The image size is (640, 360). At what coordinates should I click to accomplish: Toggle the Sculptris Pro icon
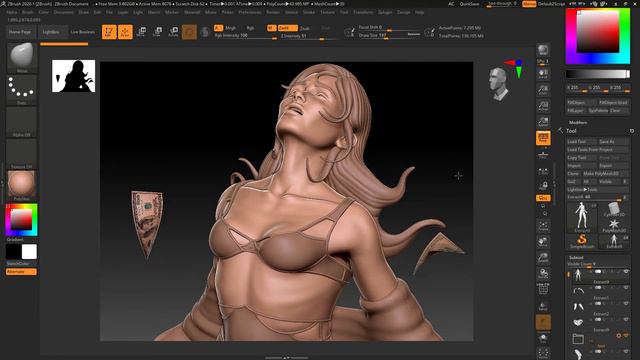tap(205, 32)
